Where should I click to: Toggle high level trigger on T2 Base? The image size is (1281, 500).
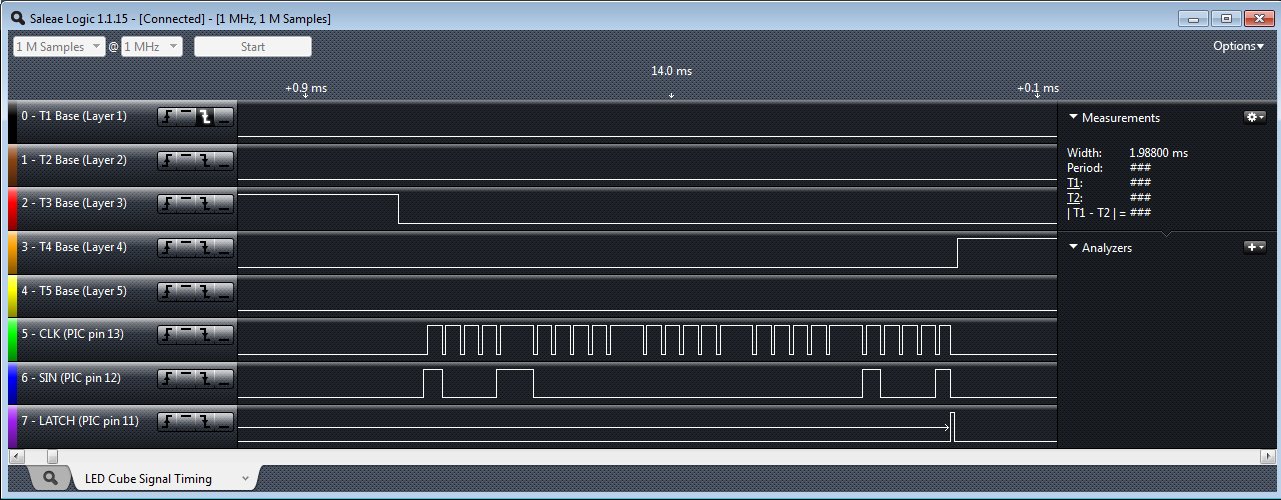click(186, 160)
